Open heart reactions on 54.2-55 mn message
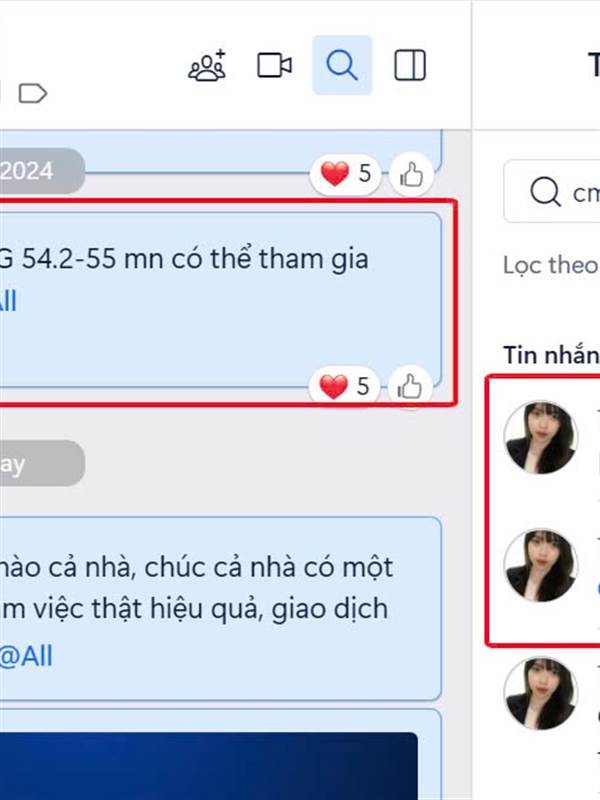Image resolution: width=600 pixels, height=800 pixels. pos(343,387)
